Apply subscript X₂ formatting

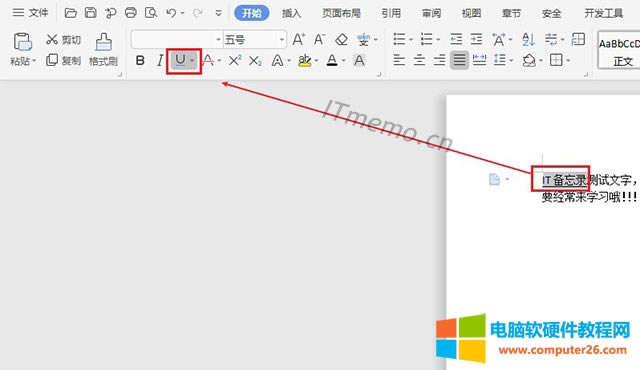click(255, 61)
